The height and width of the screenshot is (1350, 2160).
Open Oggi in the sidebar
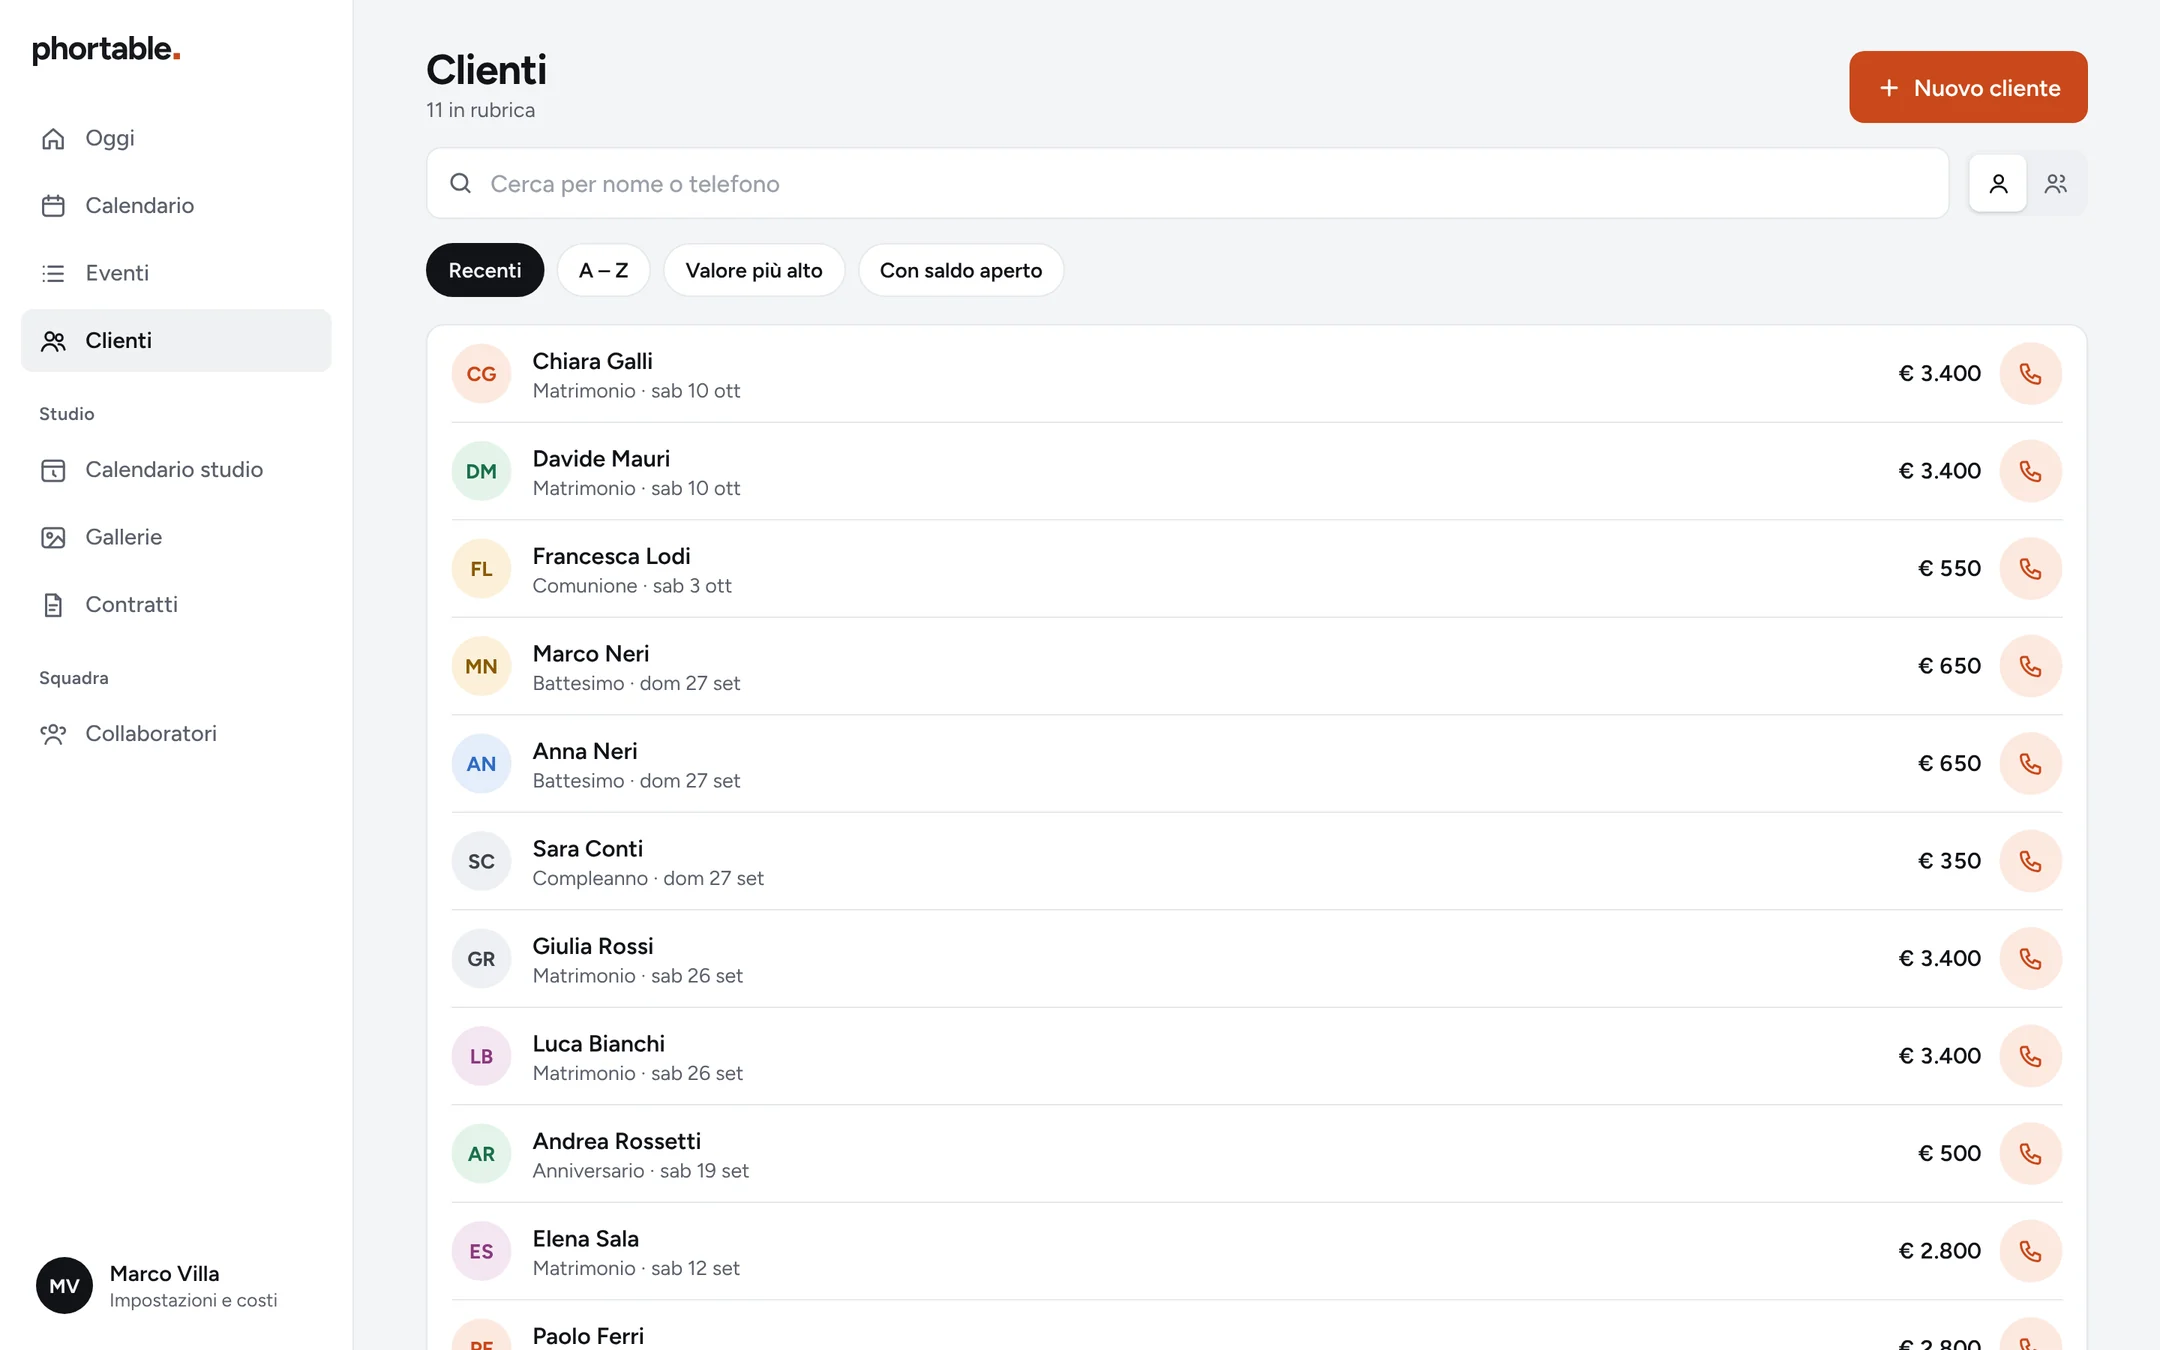(176, 138)
